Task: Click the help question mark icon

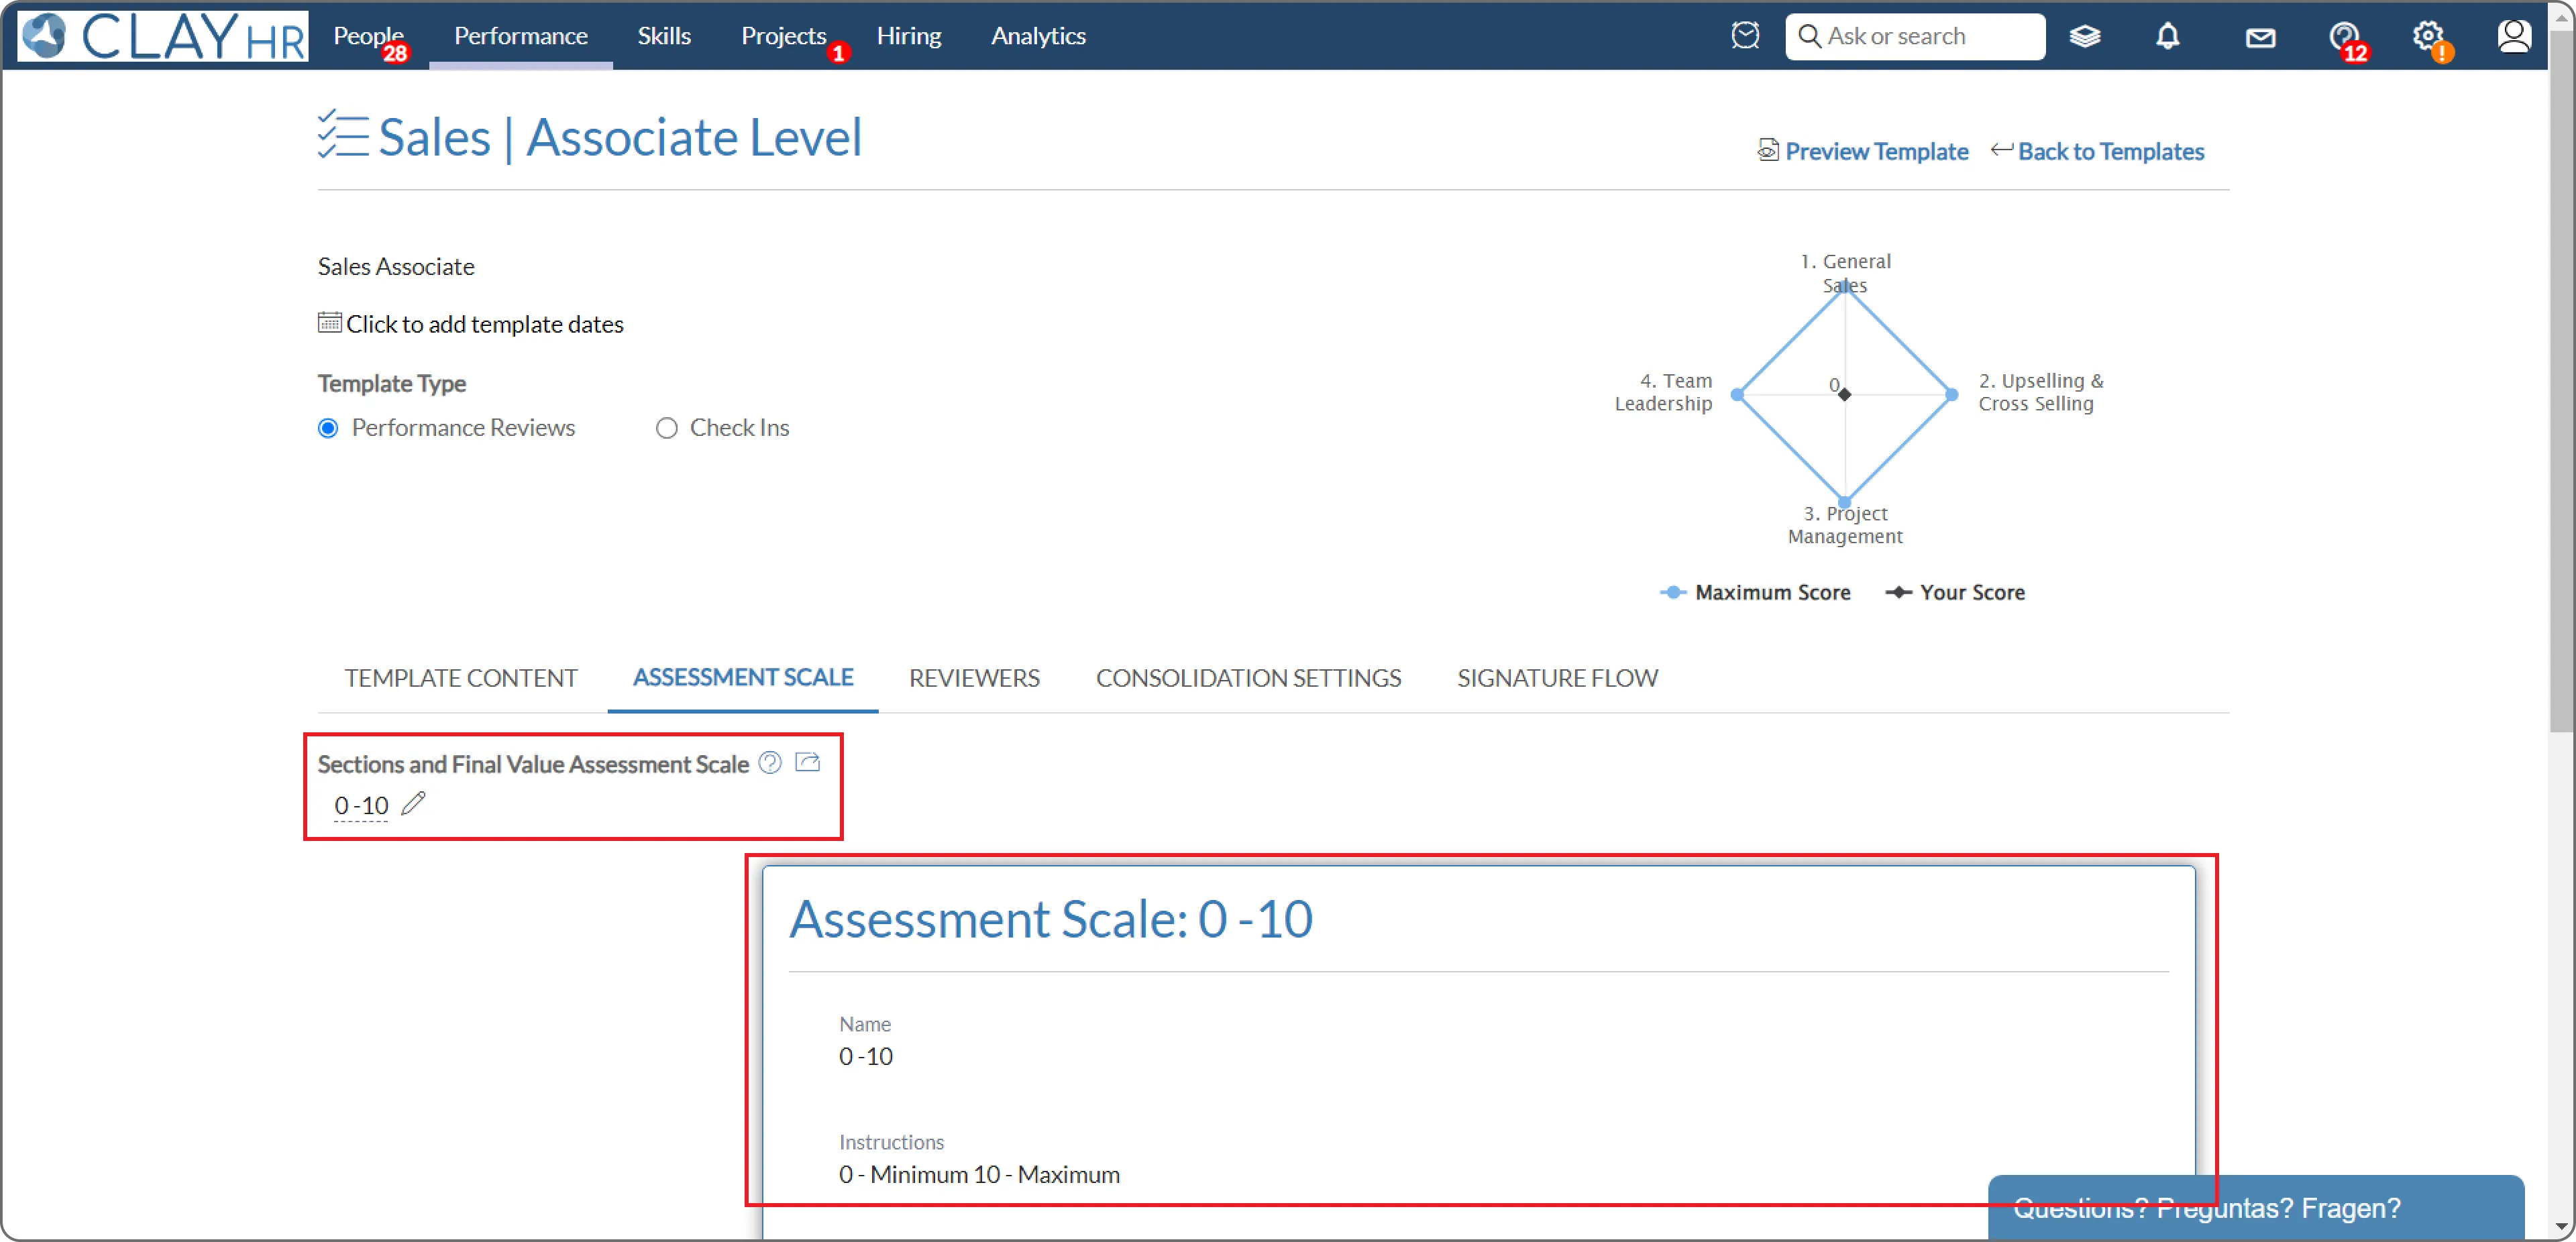Action: pos(2343,36)
